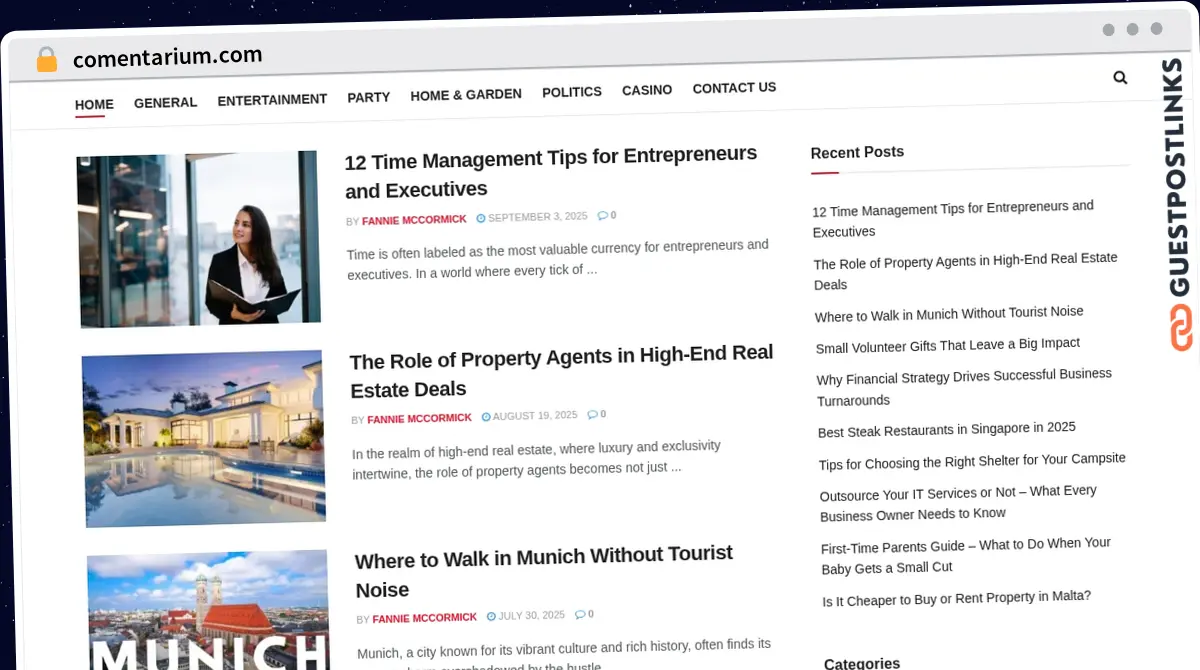Image resolution: width=1200 pixels, height=670 pixels.
Task: Open the CONTACT US page
Action: point(734,88)
